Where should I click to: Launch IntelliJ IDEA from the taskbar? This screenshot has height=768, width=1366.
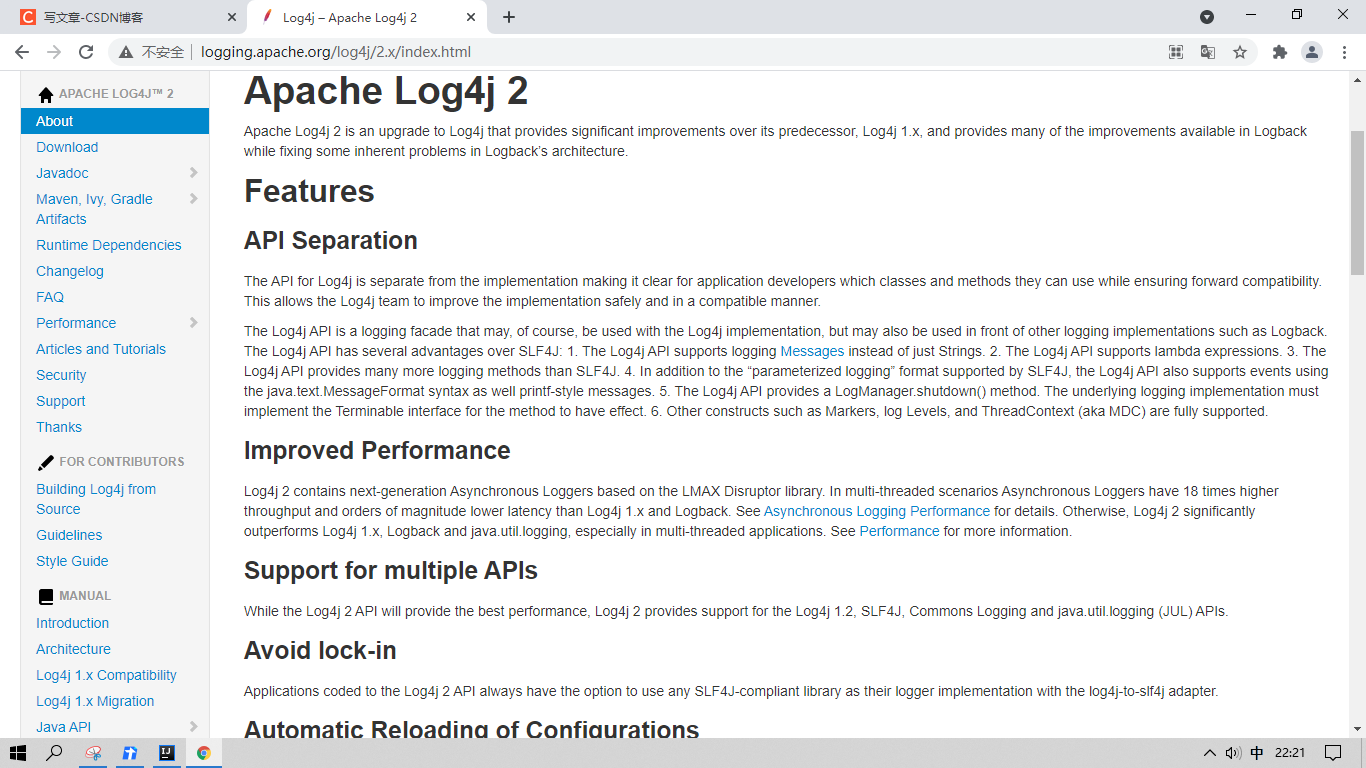166,753
